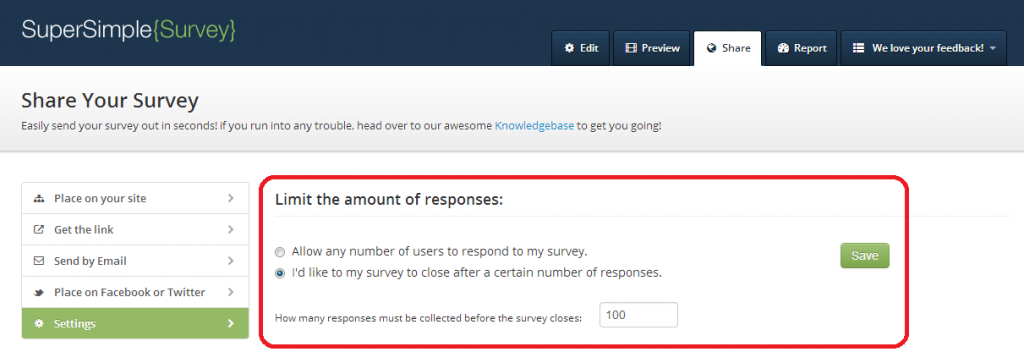This screenshot has height=362, width=1024.
Task: Switch to the Report tab
Action: [x=801, y=48]
